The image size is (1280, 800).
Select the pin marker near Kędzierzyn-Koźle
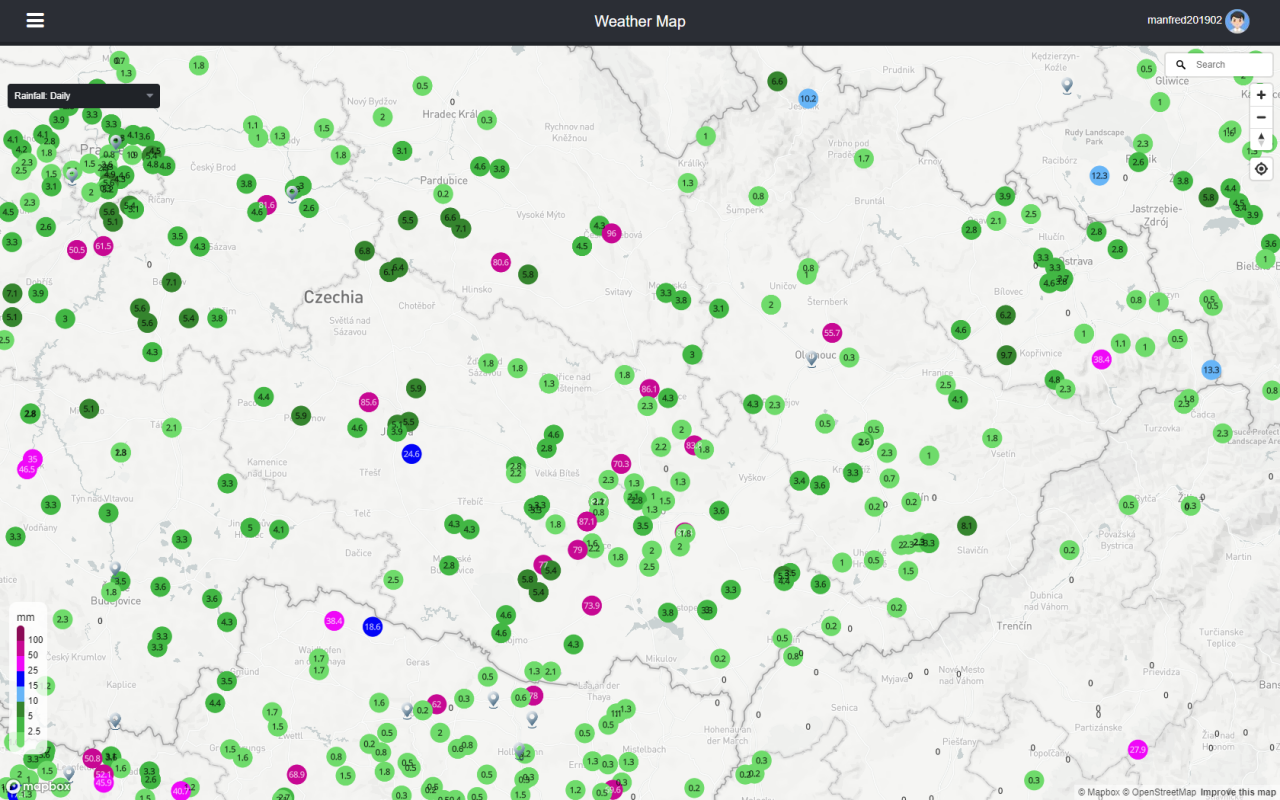(x=1067, y=86)
